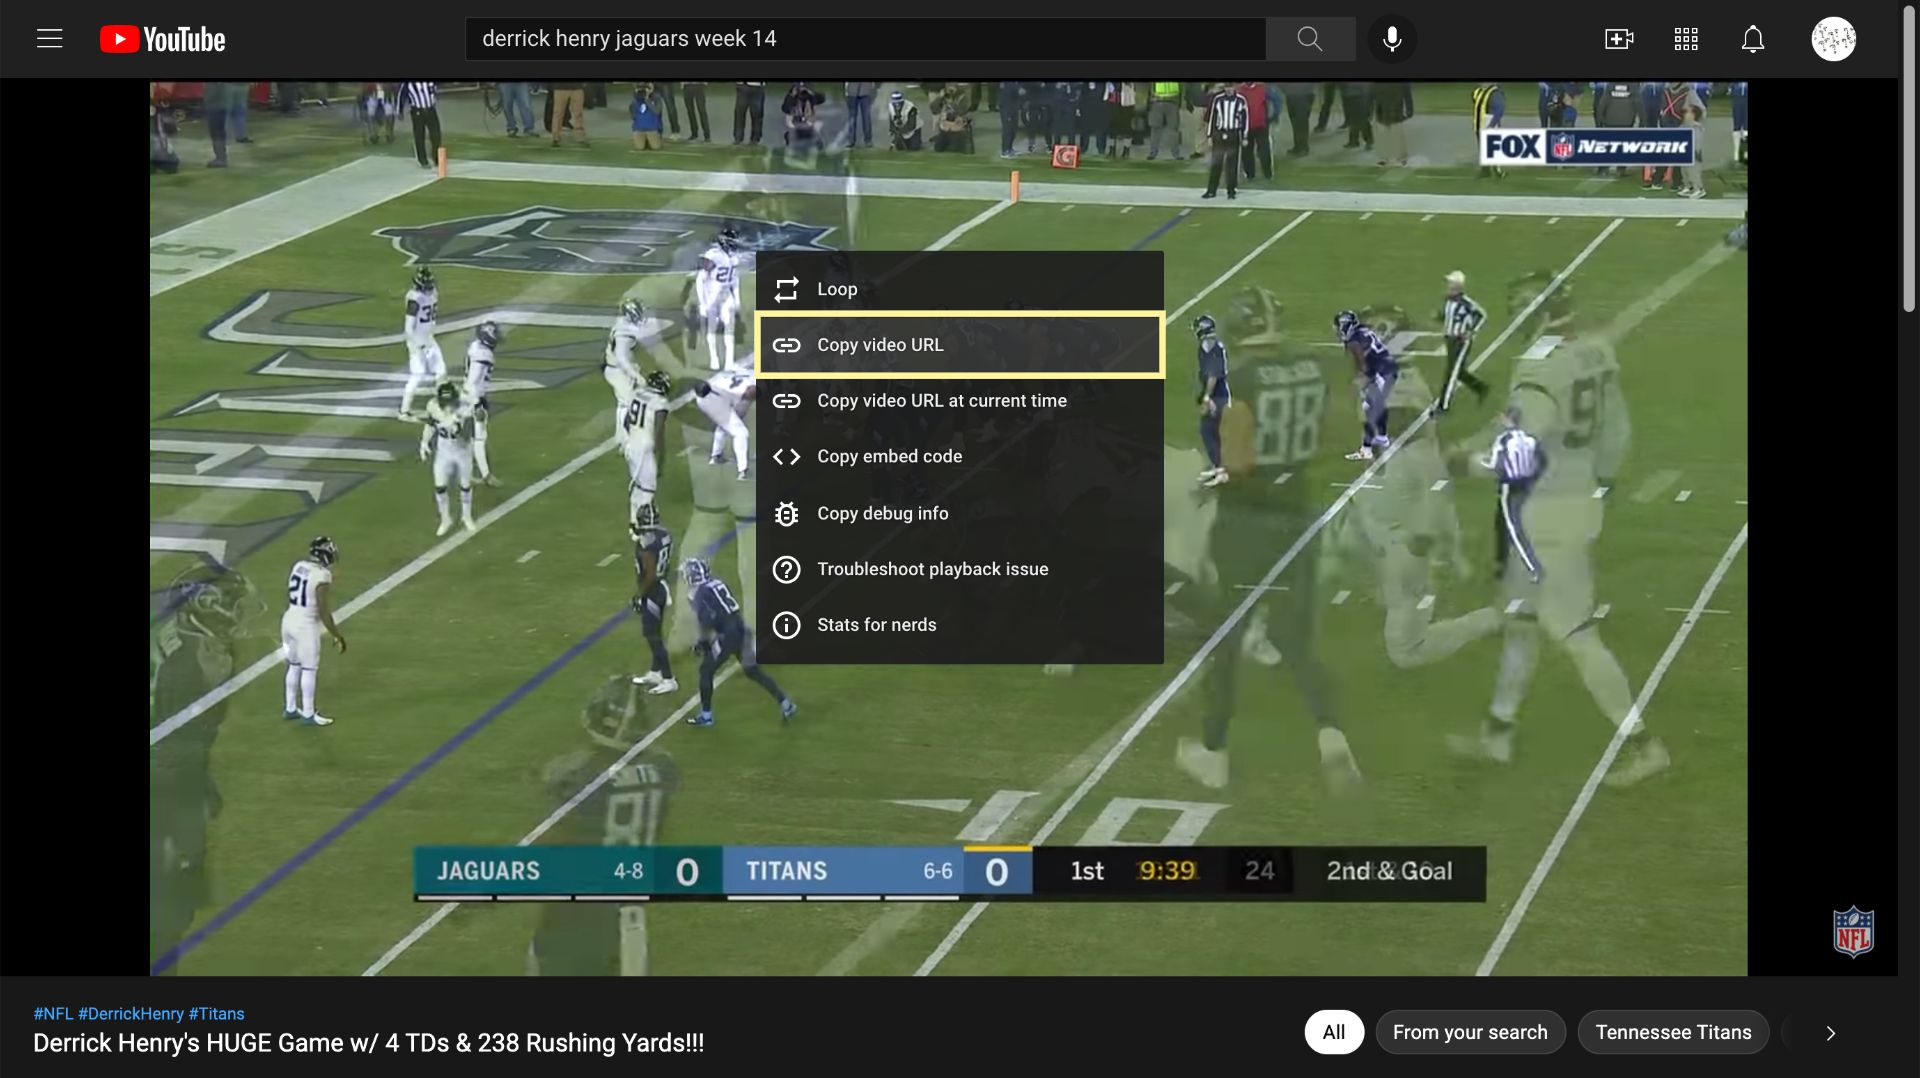Open the notifications bell
The image size is (1920, 1078).
click(x=1752, y=39)
